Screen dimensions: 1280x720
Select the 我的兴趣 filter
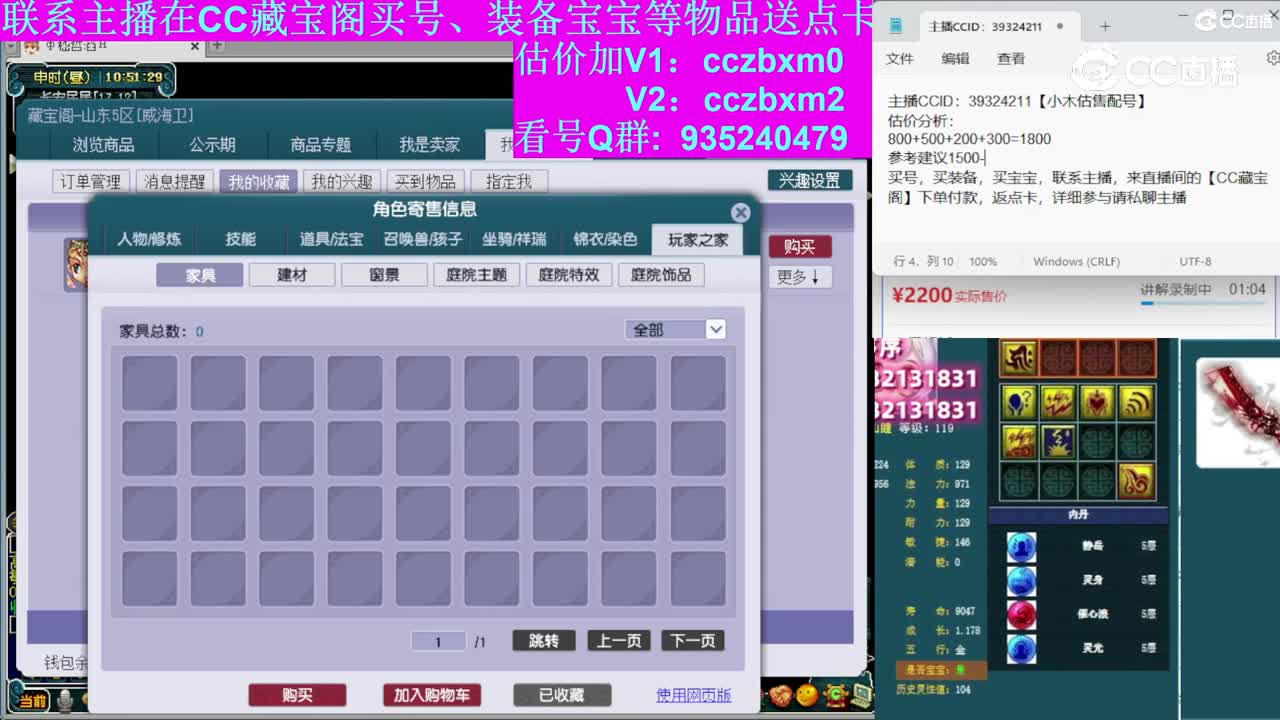click(x=342, y=182)
